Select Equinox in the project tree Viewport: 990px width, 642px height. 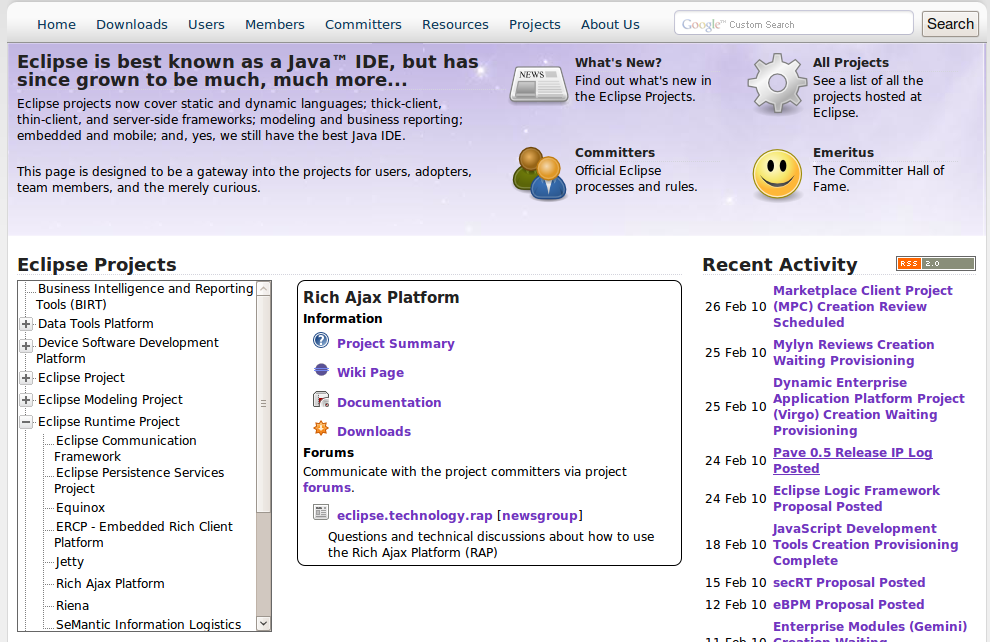coord(80,508)
